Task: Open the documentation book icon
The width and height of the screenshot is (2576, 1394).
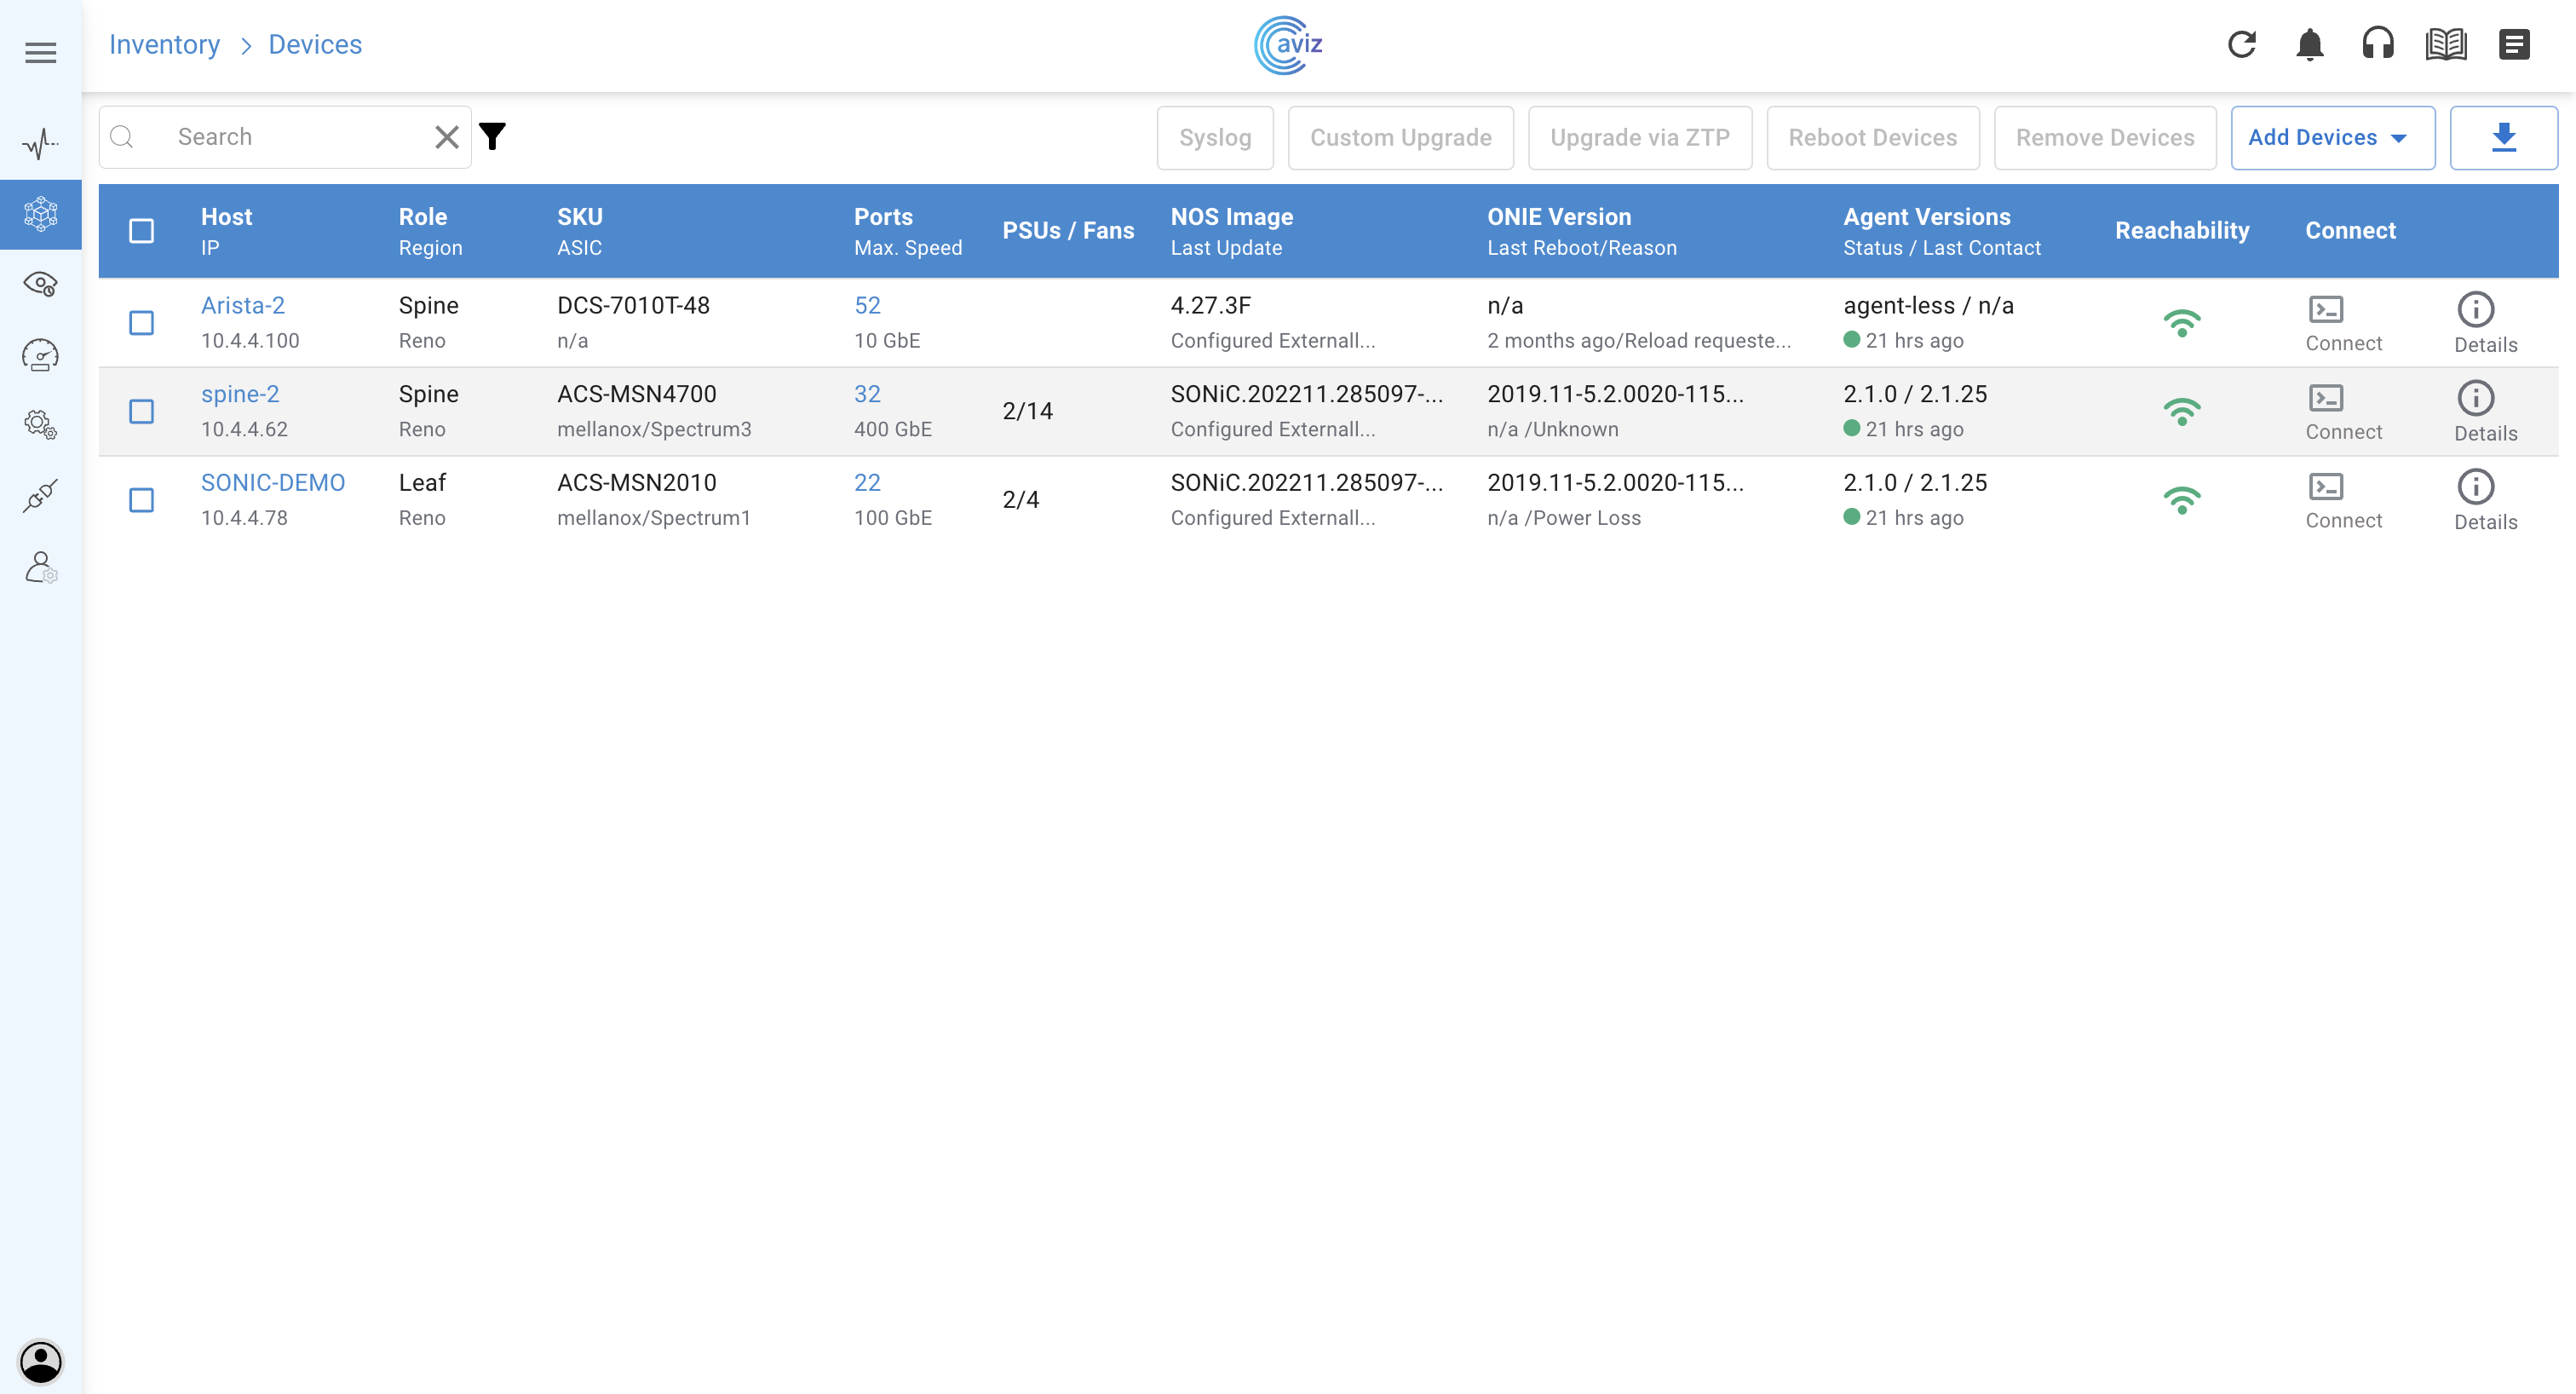Action: pyautogui.click(x=2445, y=45)
